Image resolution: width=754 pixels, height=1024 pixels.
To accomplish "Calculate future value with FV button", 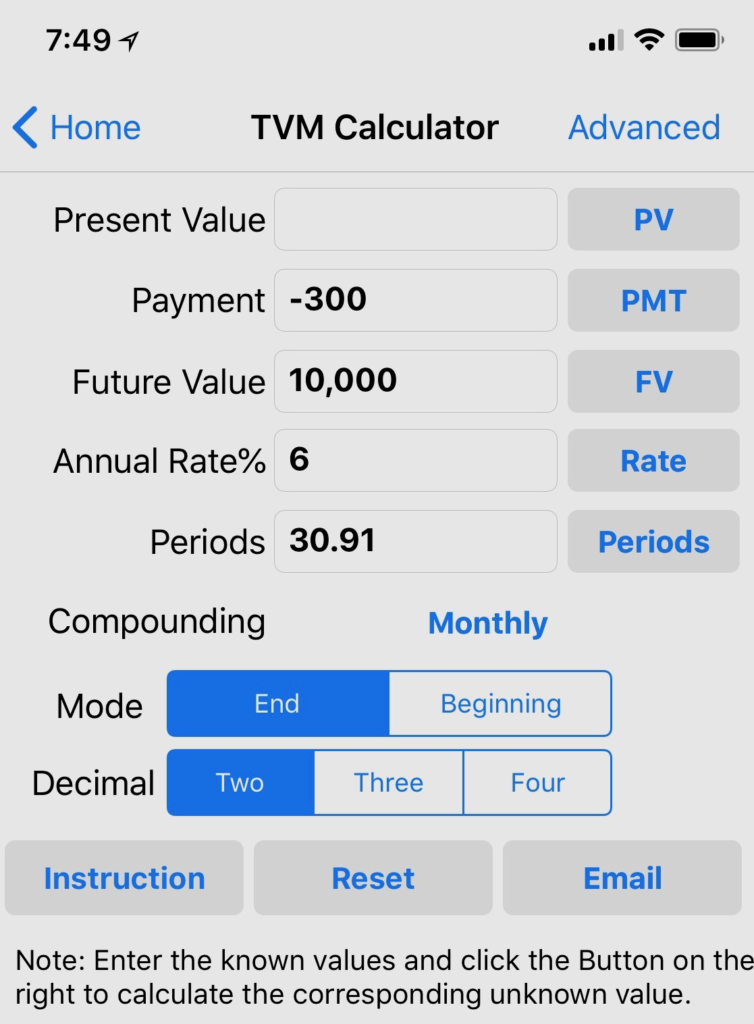I will coord(653,381).
